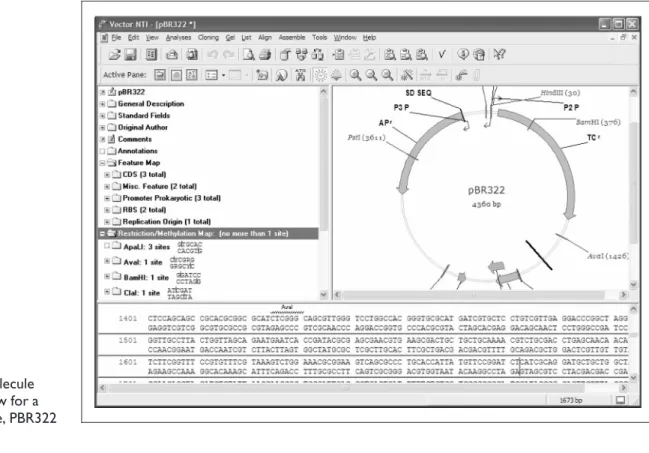Collapse Restriction/Methylation Map node
The width and height of the screenshot is (649, 453).
pyautogui.click(x=102, y=234)
